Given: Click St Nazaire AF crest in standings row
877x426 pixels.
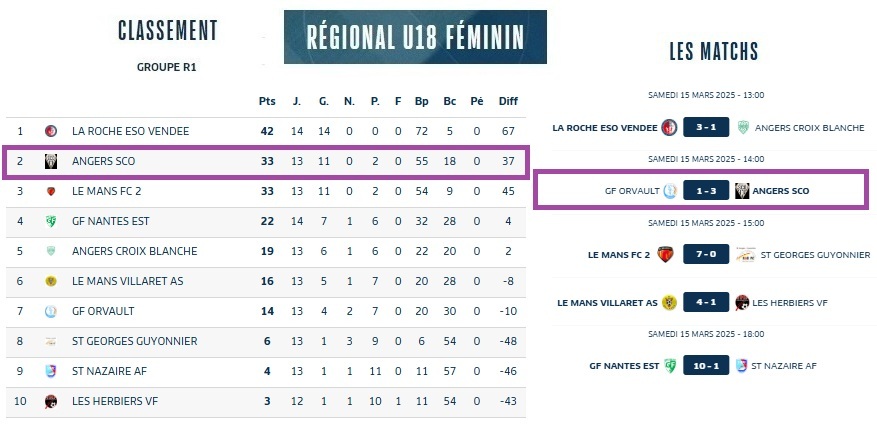Looking at the screenshot, I should [51, 371].
